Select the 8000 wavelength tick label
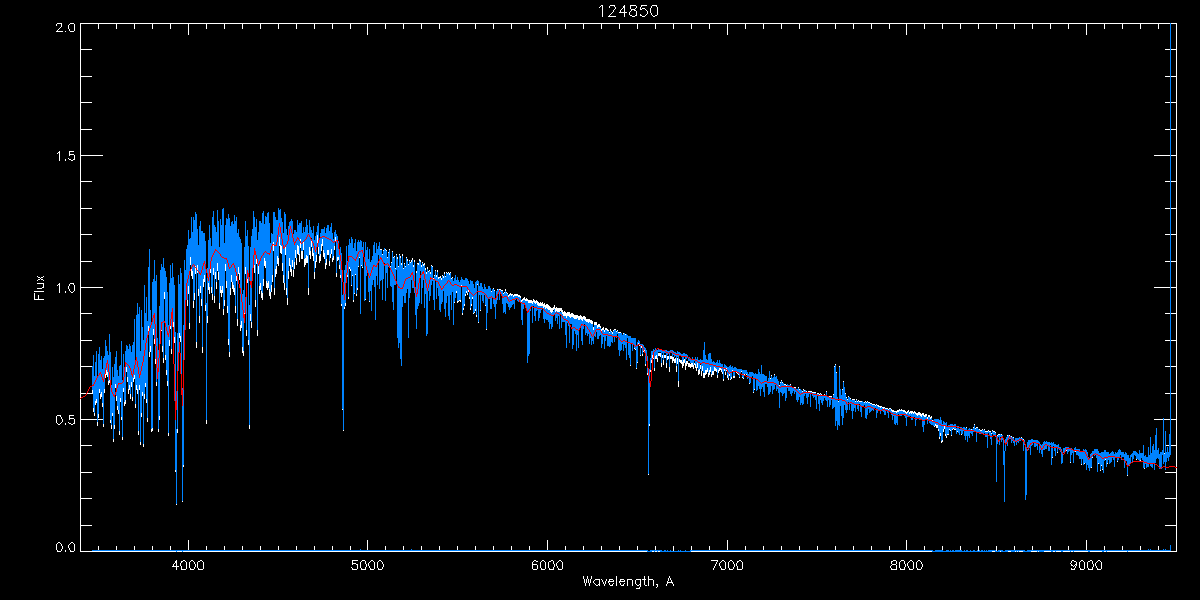 (907, 565)
